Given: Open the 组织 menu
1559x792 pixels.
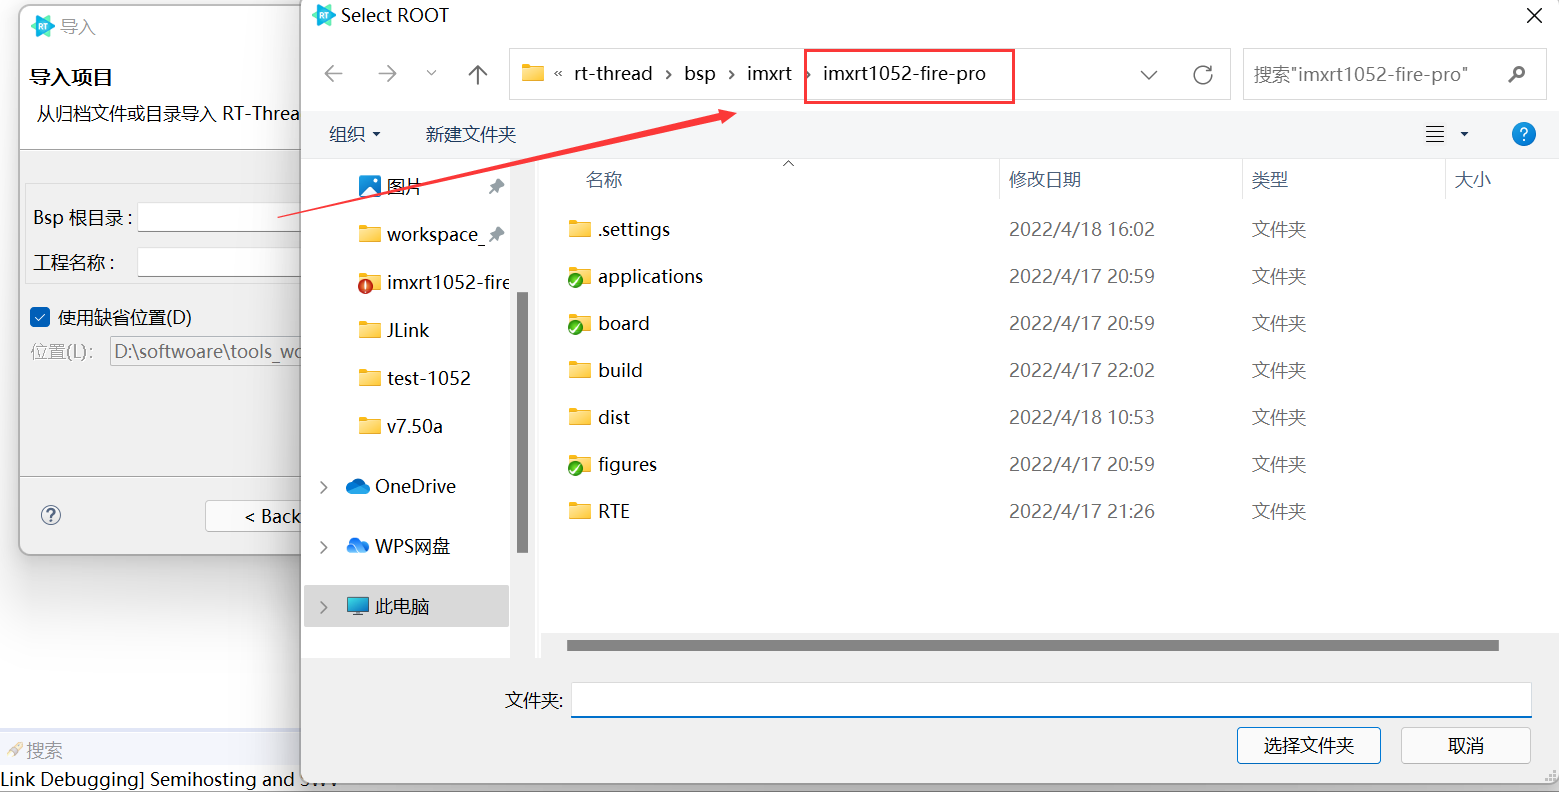Looking at the screenshot, I should click(355, 134).
